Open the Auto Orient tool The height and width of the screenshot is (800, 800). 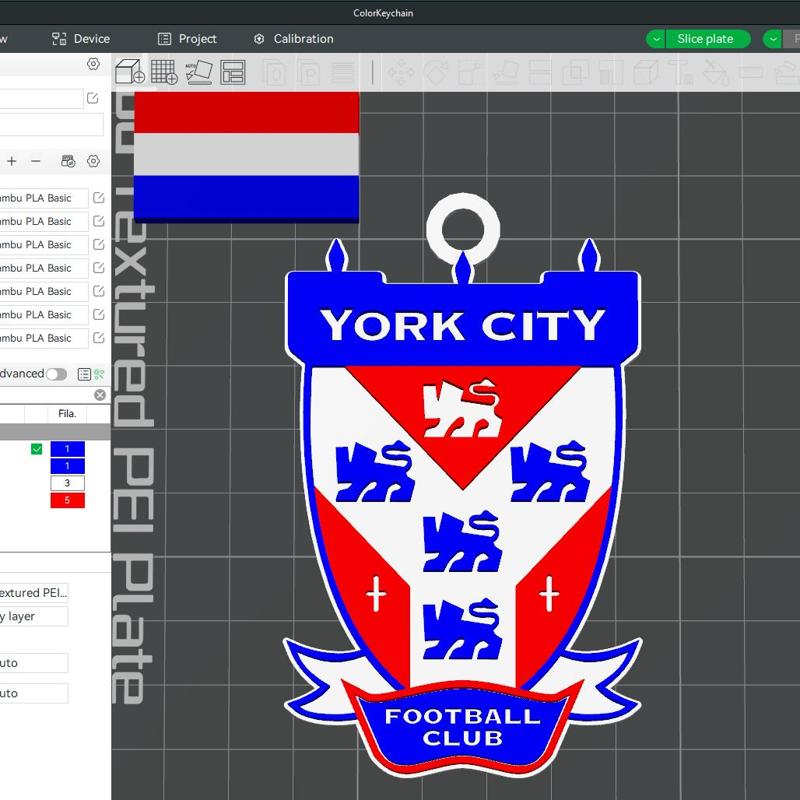(x=196, y=72)
